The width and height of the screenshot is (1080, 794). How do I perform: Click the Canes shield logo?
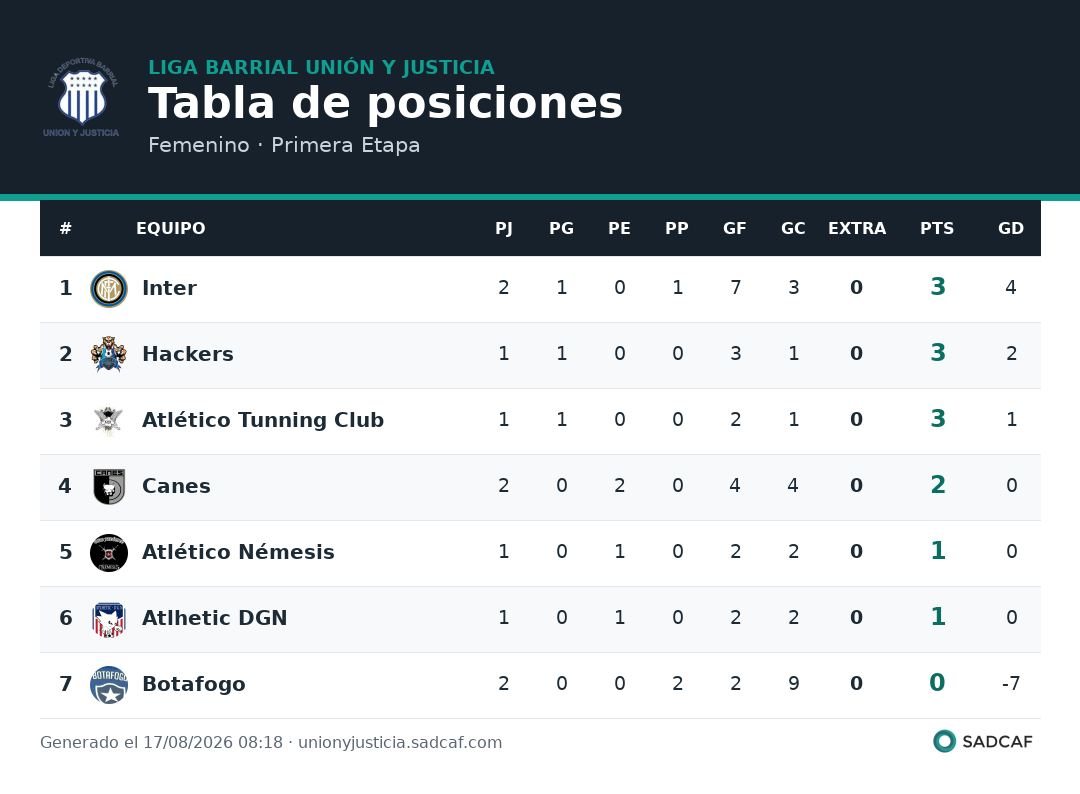[x=109, y=487]
